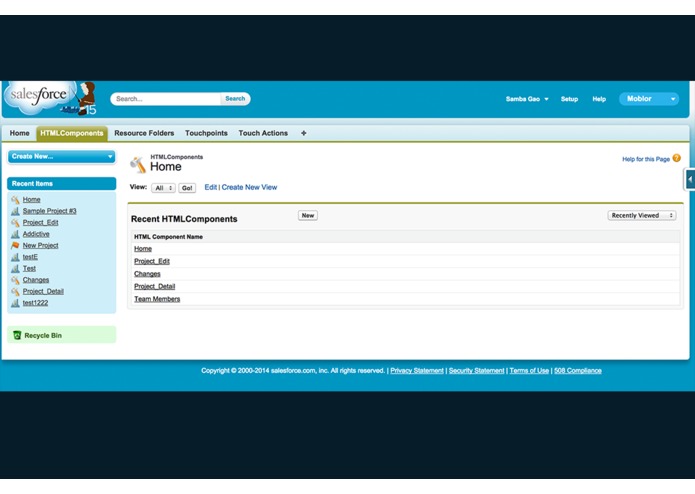This screenshot has width=695, height=494.
Task: Click the plus icon to add tabs
Action: click(304, 133)
